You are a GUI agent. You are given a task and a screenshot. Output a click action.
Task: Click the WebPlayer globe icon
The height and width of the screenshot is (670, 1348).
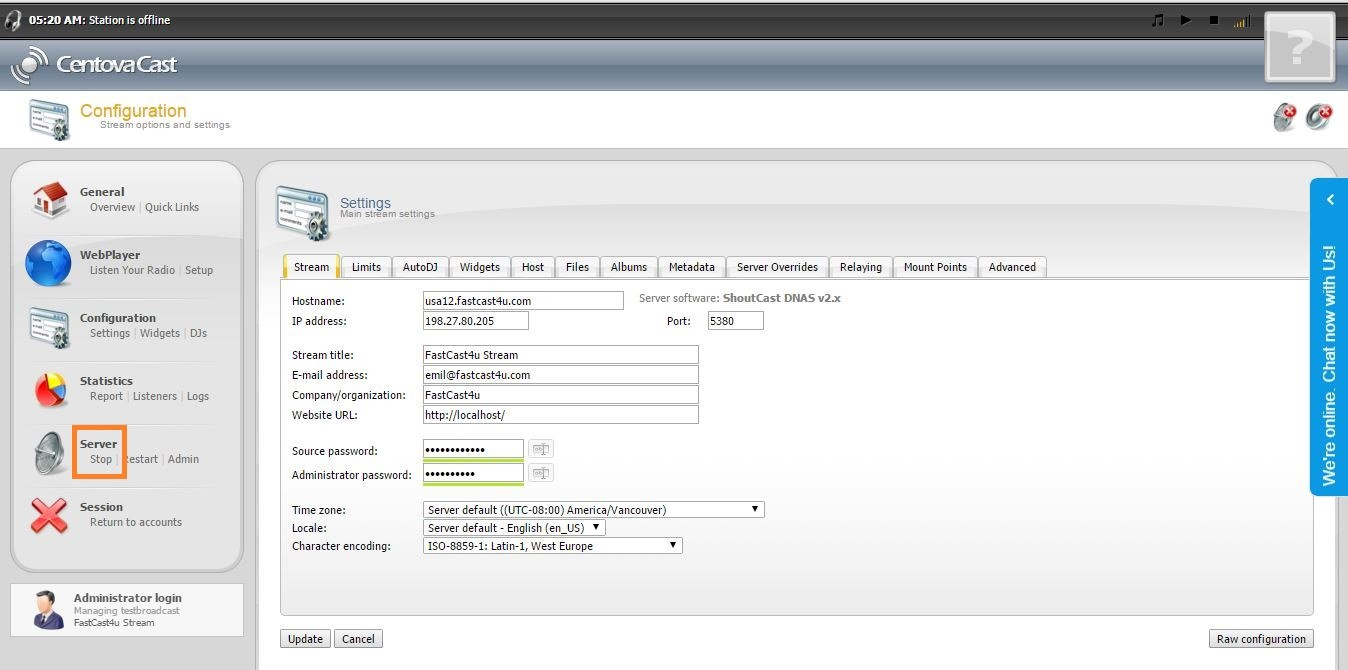pyautogui.click(x=49, y=264)
